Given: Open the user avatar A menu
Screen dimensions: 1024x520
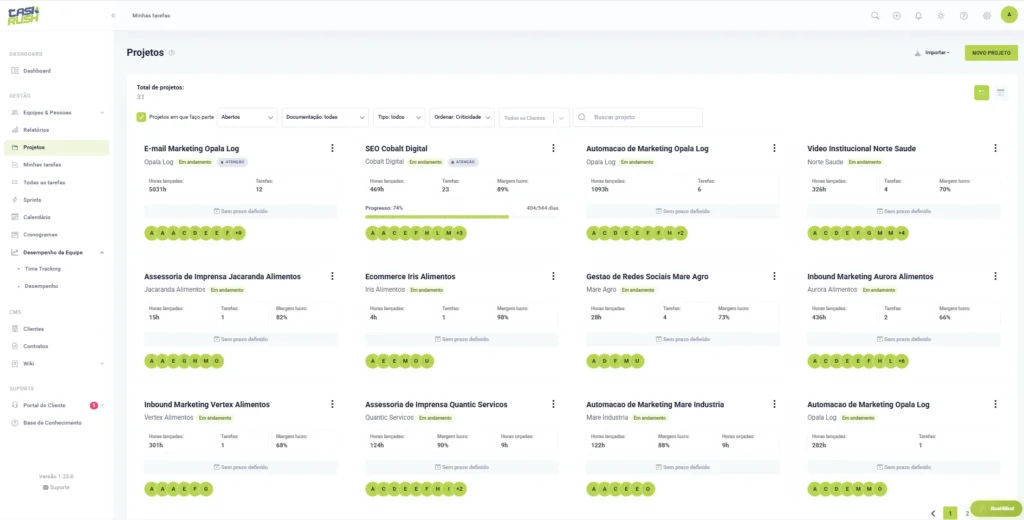Looking at the screenshot, I should pos(1009,14).
